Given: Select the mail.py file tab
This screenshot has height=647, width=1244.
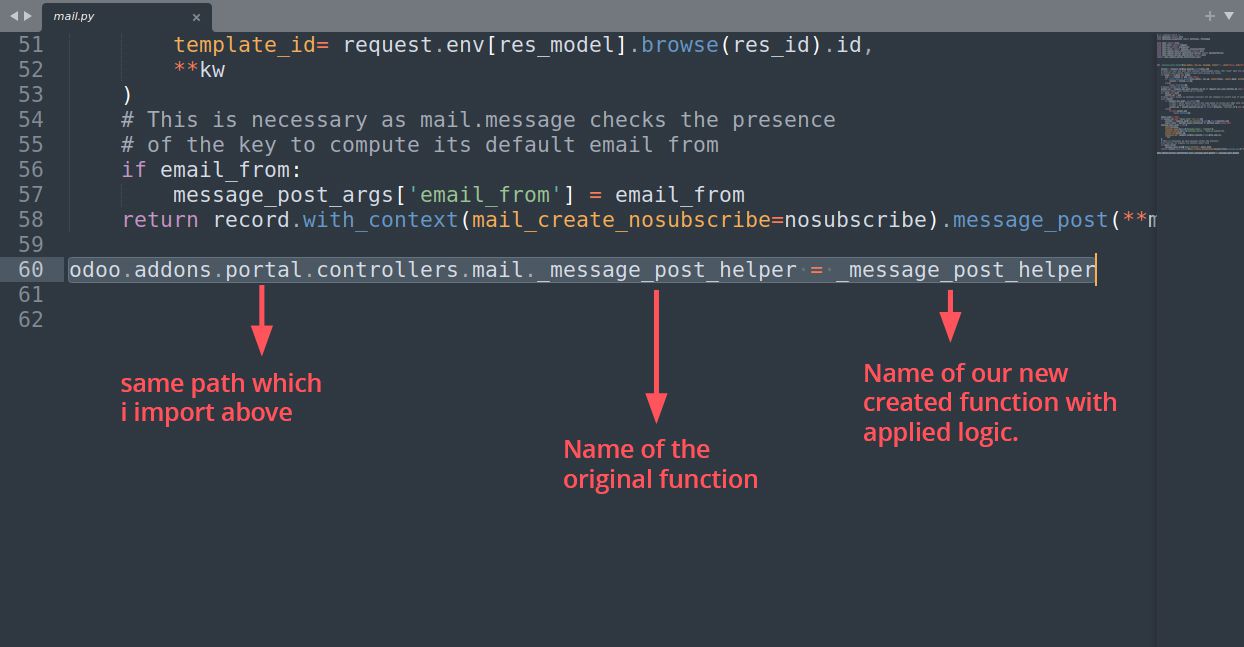Looking at the screenshot, I should pos(126,16).
